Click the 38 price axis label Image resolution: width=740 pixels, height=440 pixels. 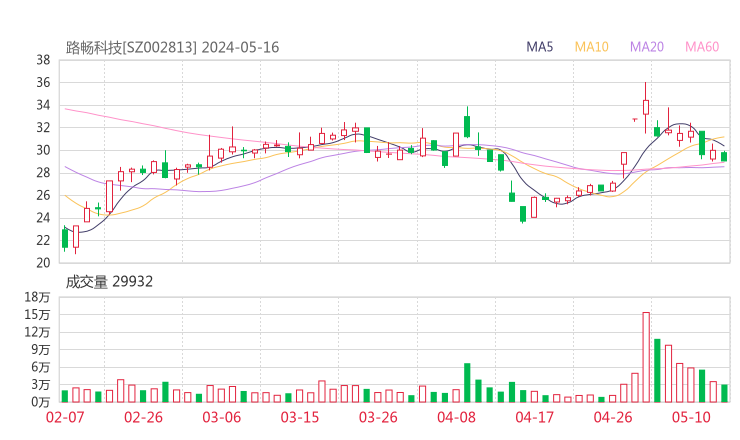(43, 60)
